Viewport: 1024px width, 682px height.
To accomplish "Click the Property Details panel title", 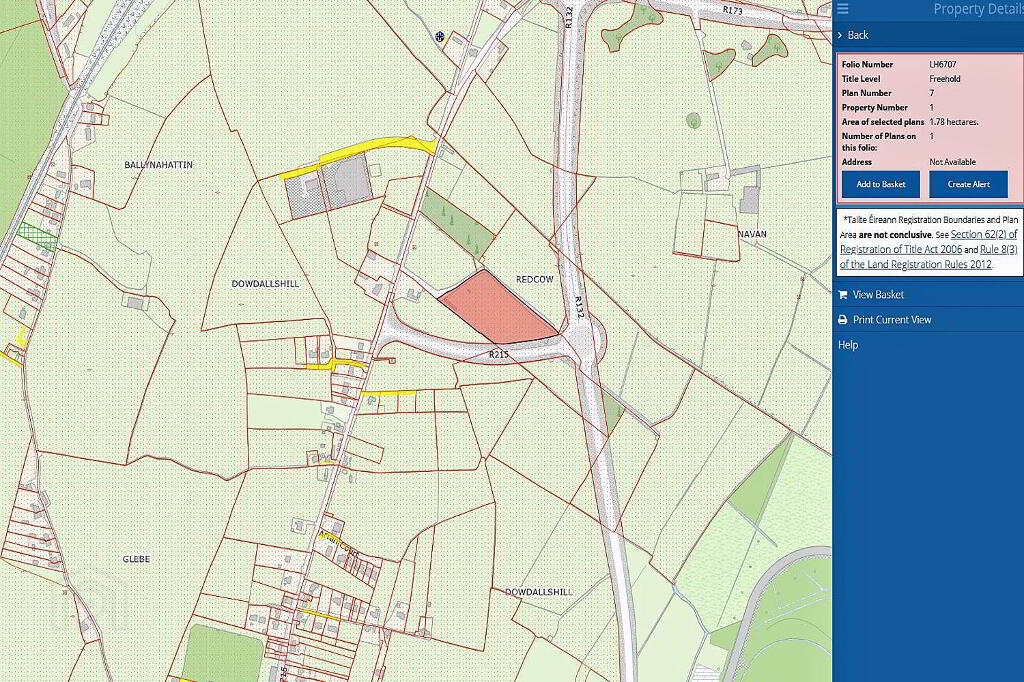I will point(978,9).
